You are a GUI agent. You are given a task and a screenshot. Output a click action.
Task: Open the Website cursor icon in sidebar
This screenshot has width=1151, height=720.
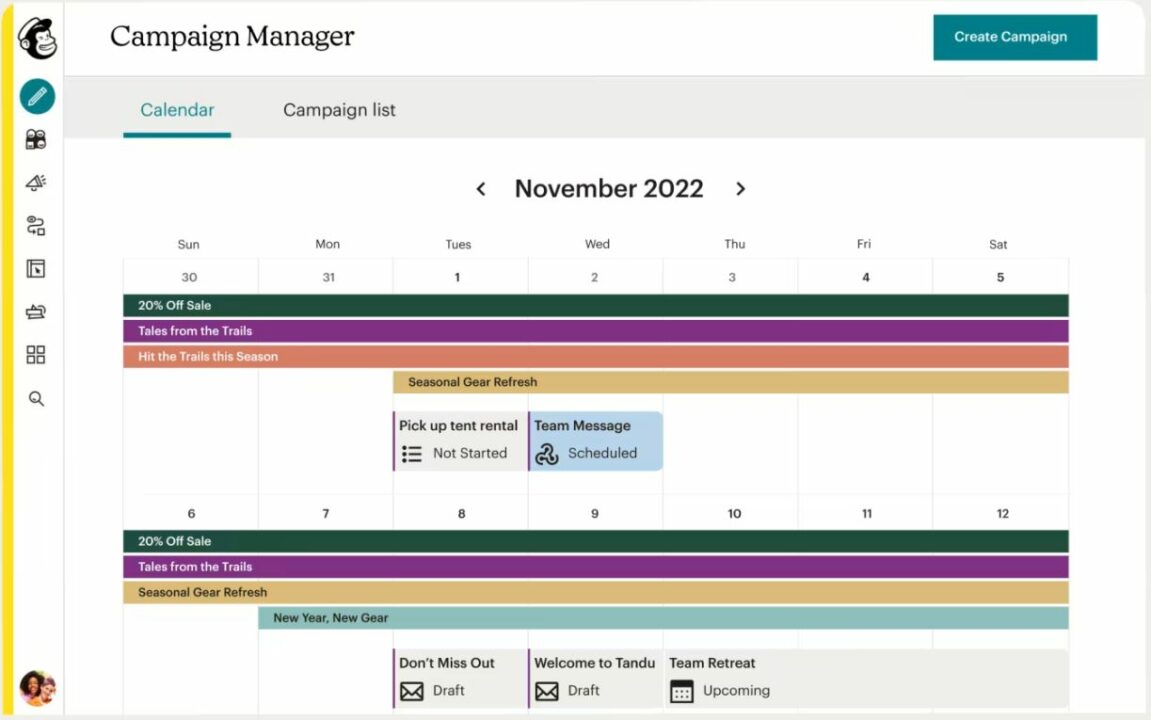point(36,269)
